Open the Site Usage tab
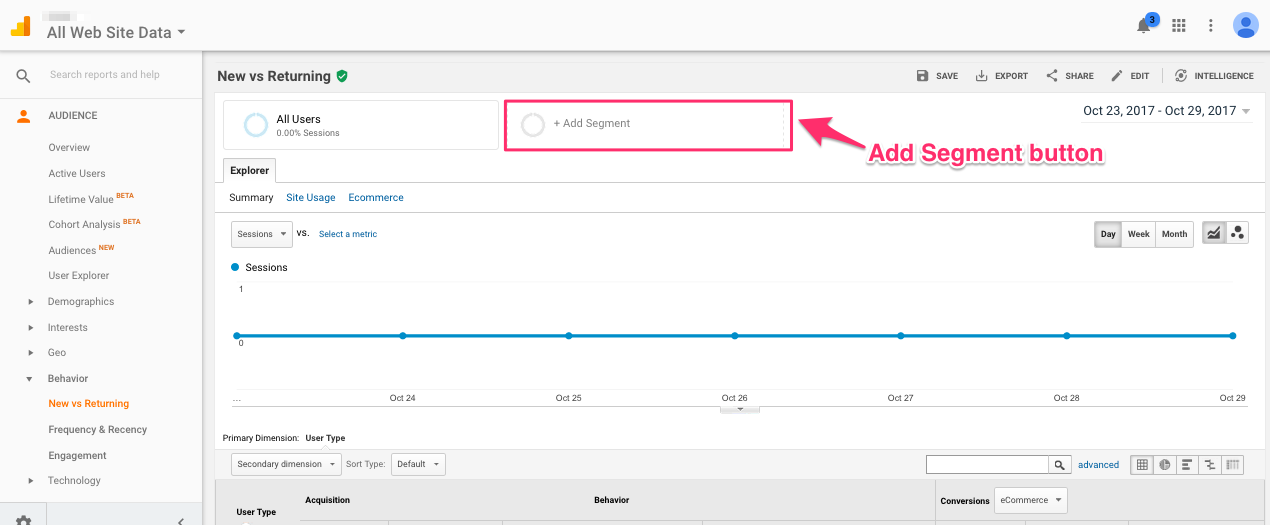Screen dimensions: 1270x525 [x=310, y=198]
